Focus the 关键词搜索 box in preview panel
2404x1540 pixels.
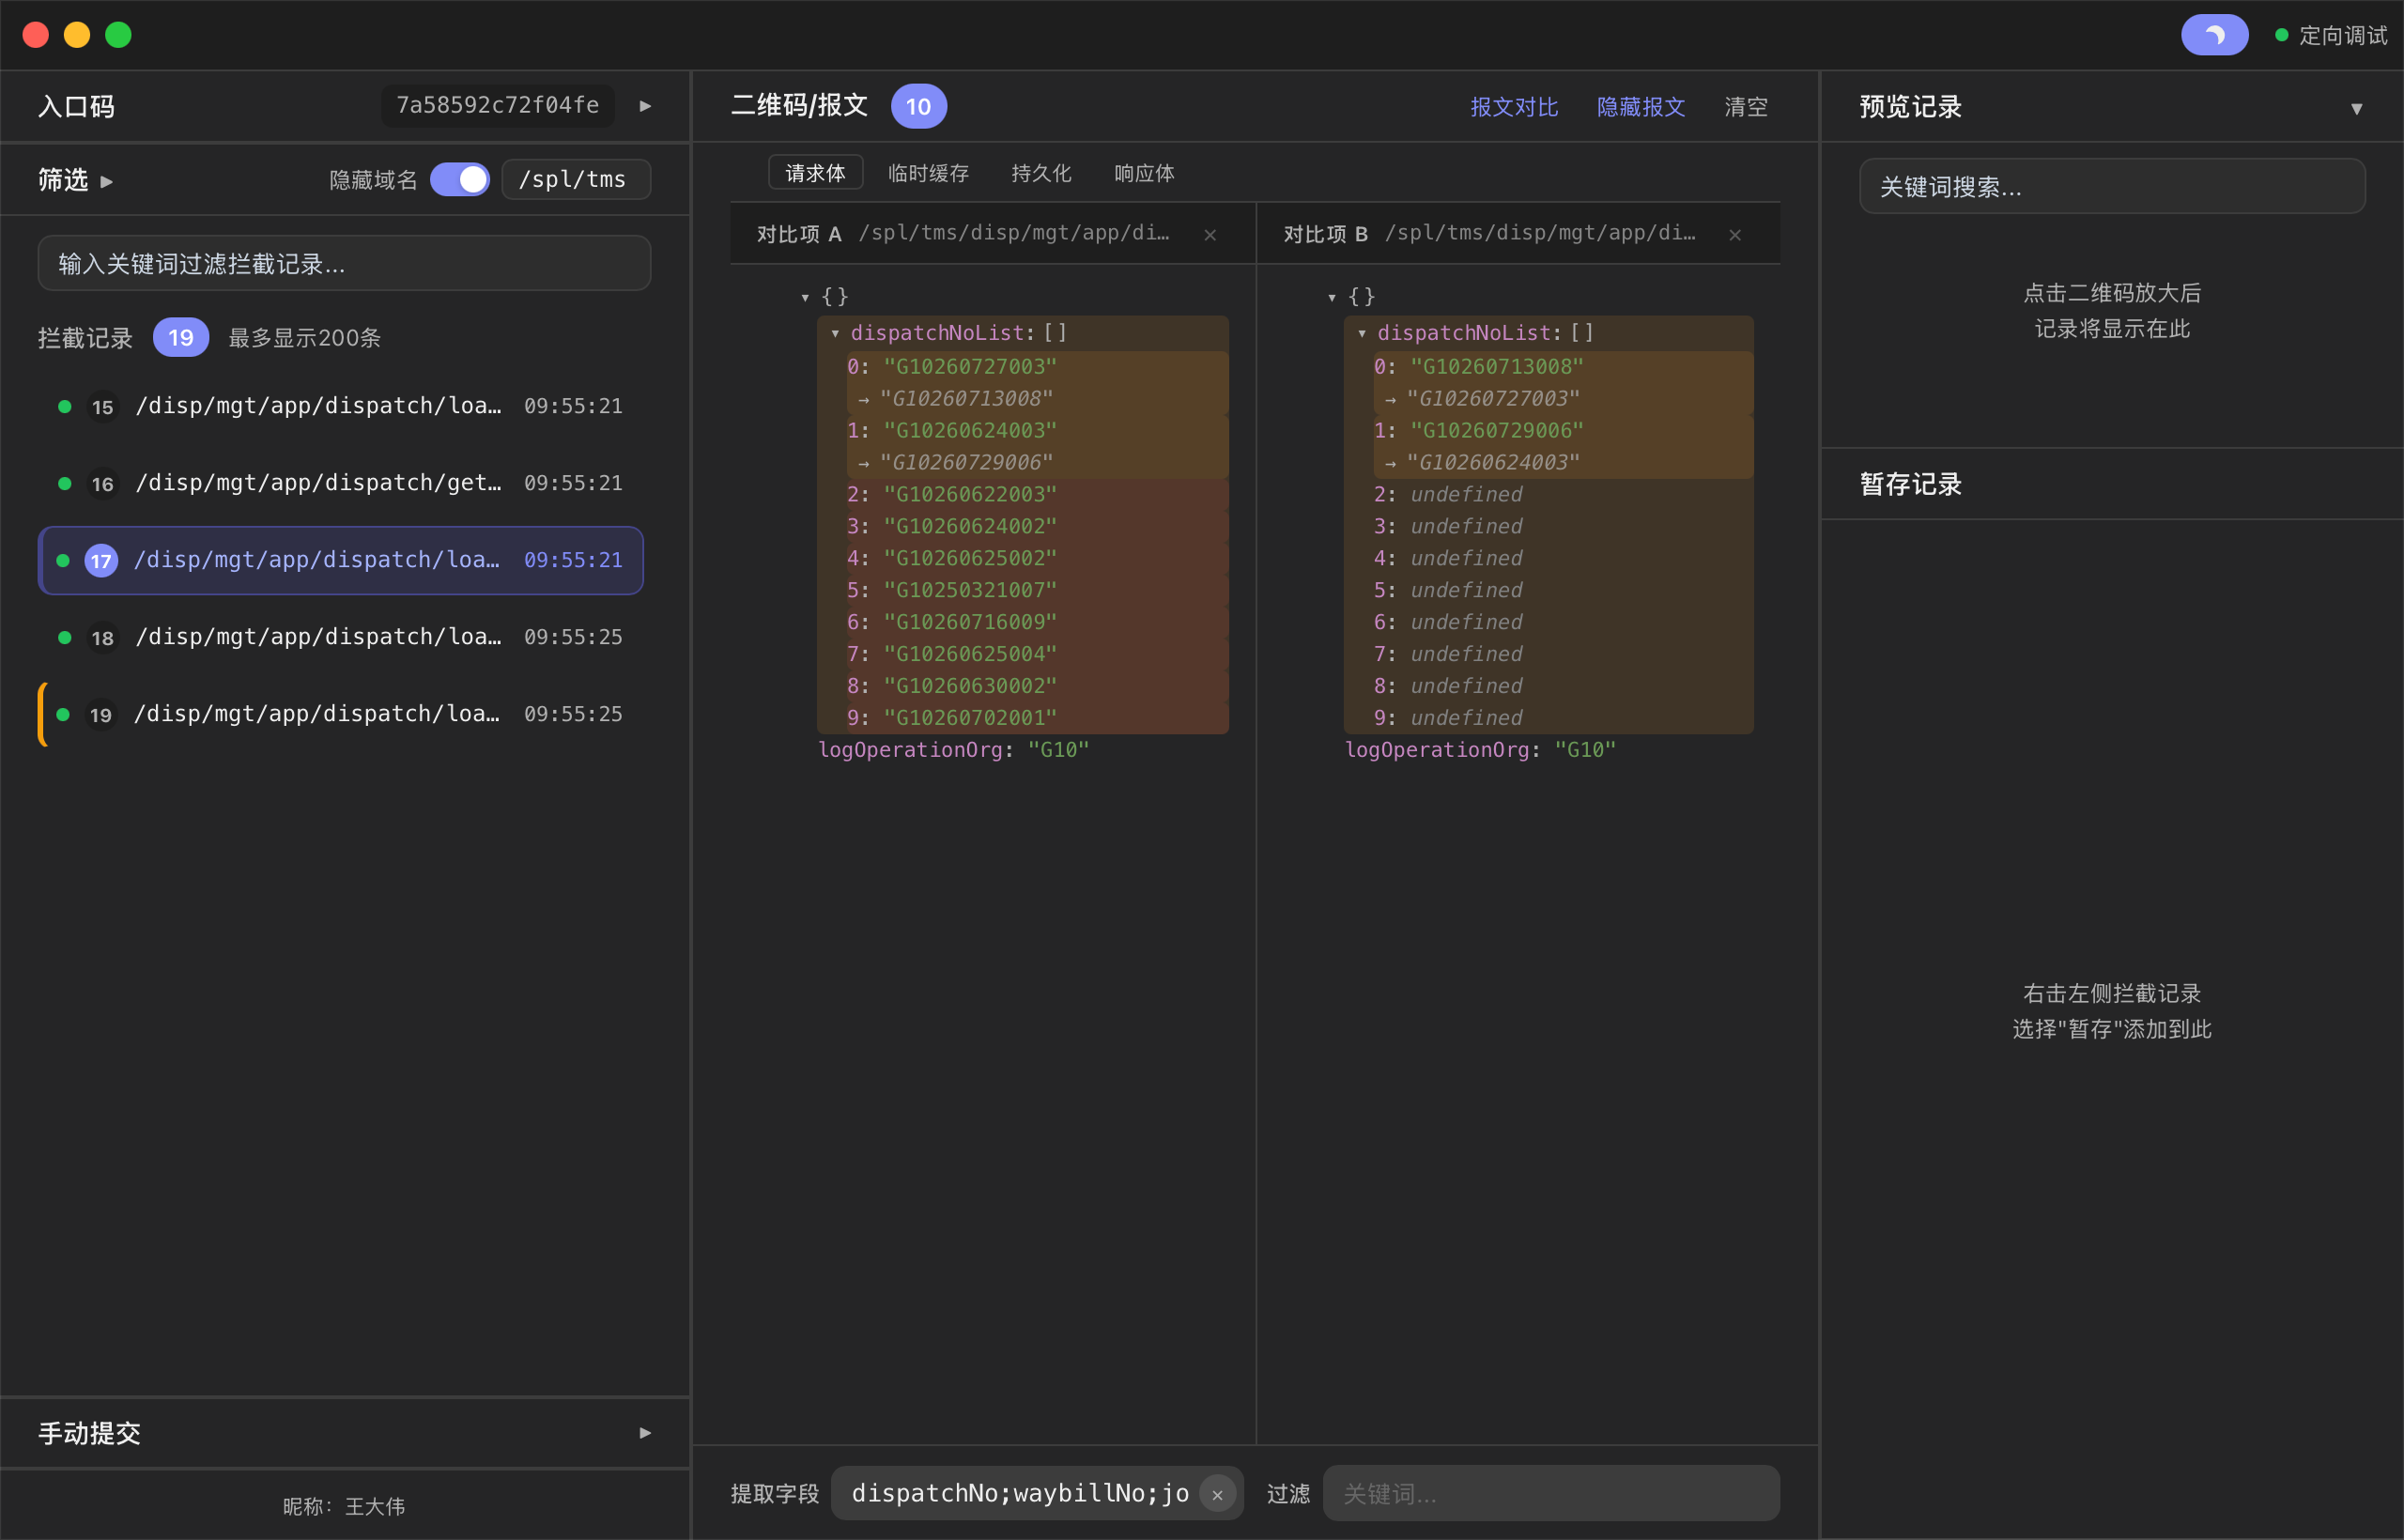2112,186
